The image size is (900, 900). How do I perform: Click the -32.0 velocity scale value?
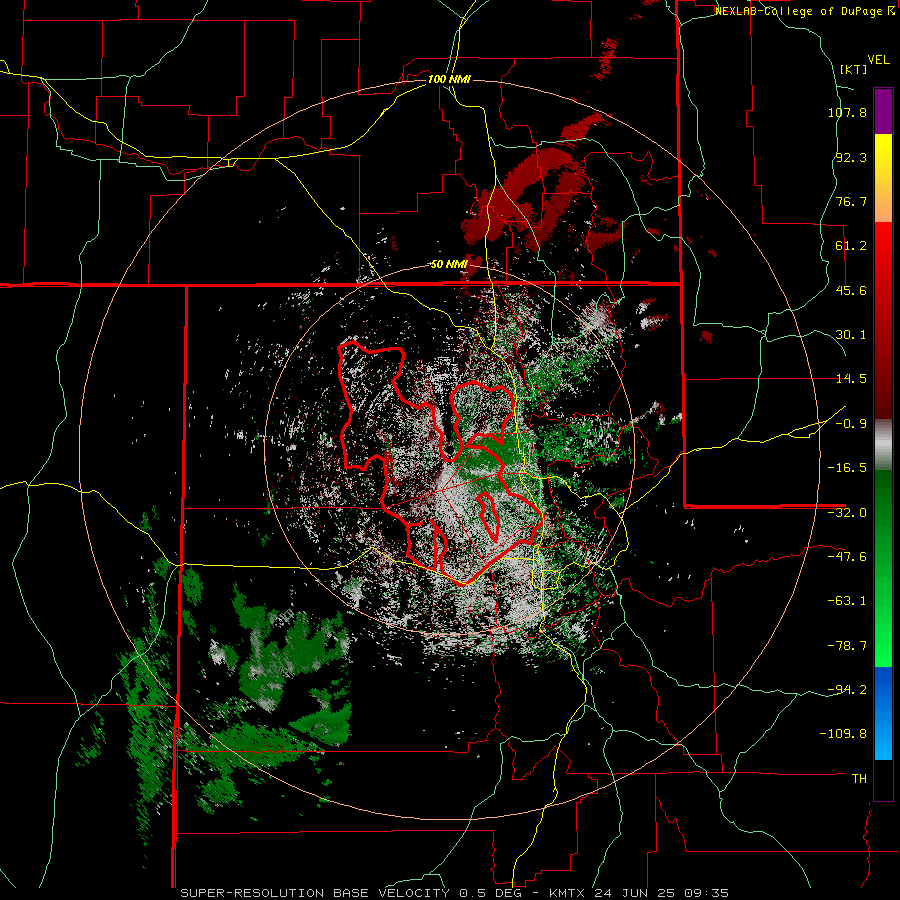click(847, 513)
